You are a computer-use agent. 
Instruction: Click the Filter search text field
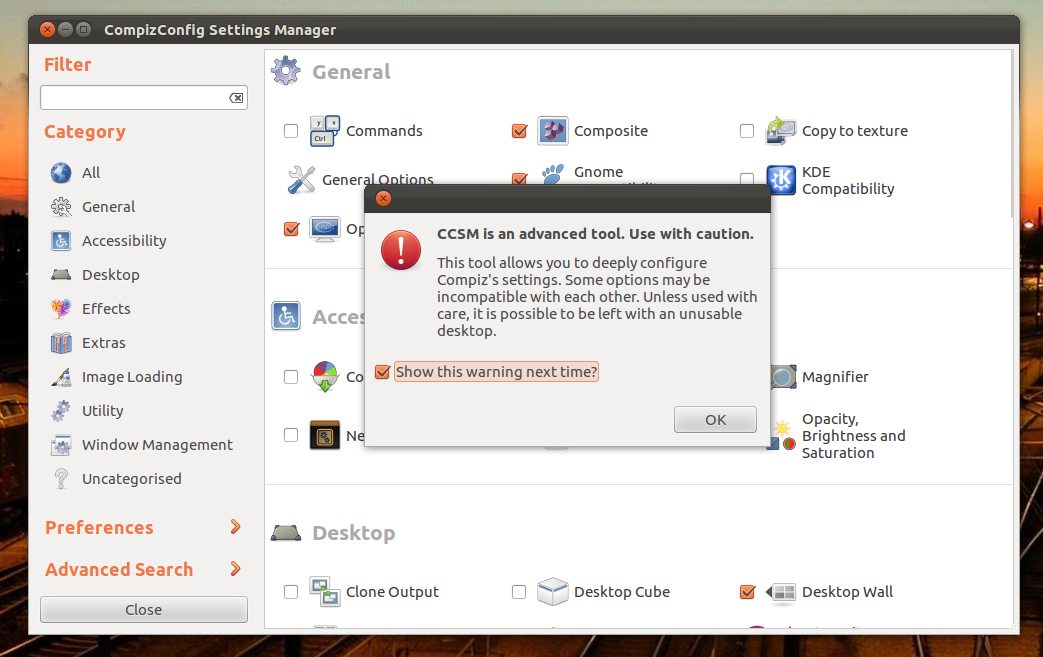[x=133, y=98]
